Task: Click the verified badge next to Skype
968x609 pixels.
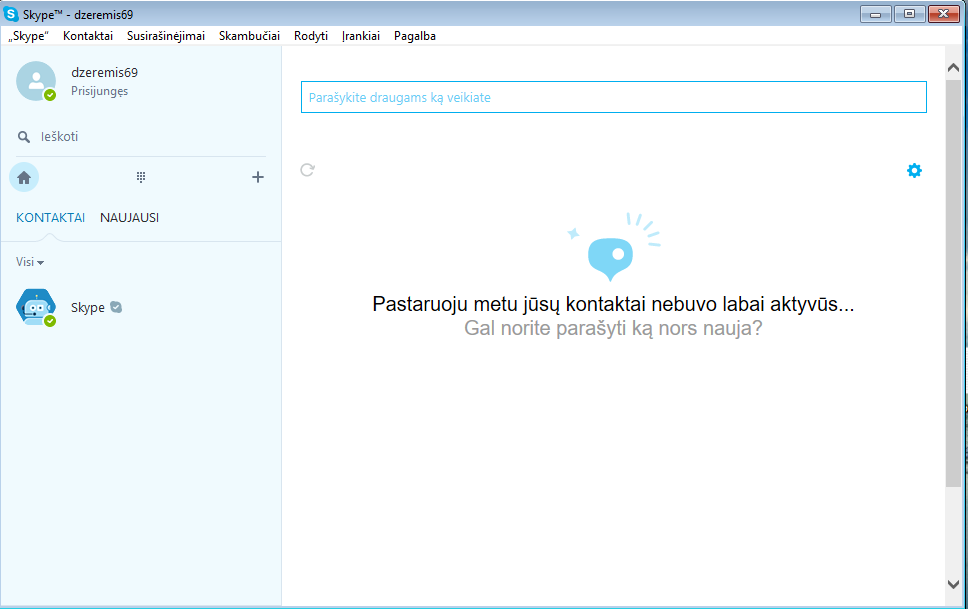Action: (x=115, y=307)
